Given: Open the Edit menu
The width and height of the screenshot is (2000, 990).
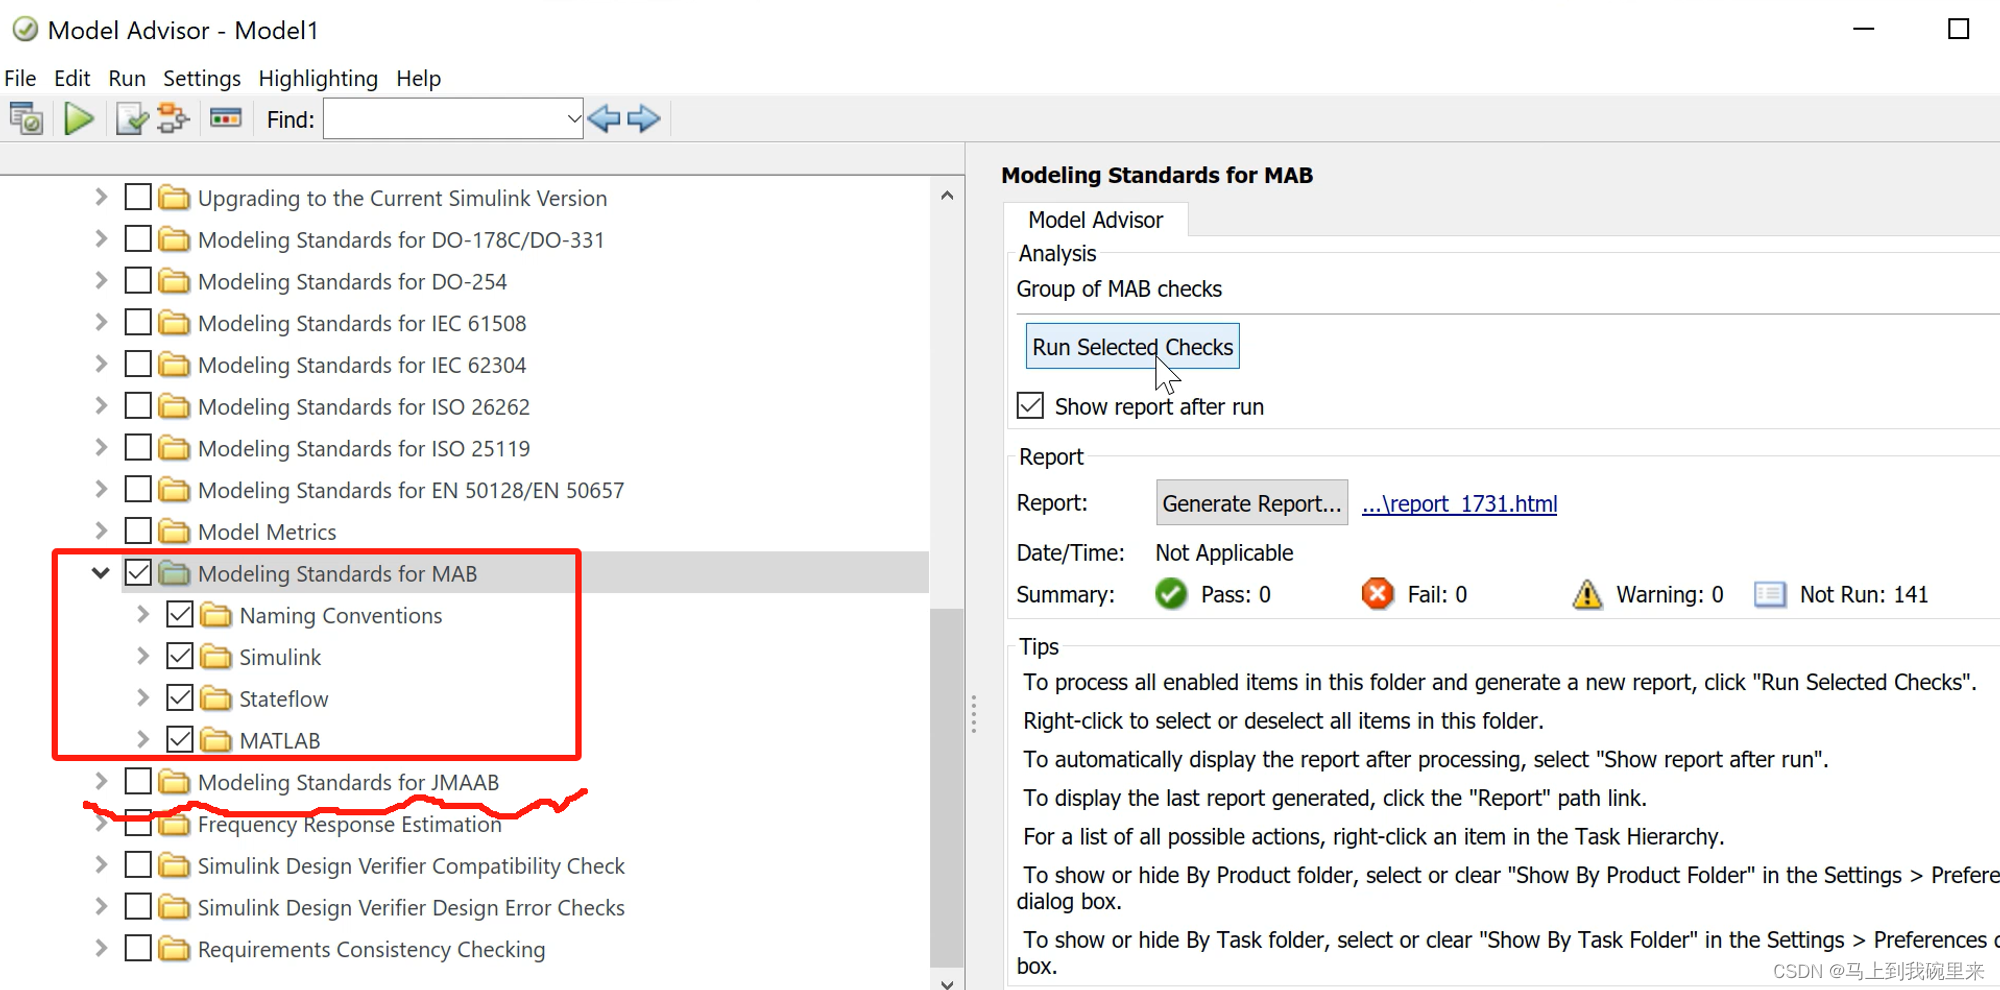Looking at the screenshot, I should point(72,78).
